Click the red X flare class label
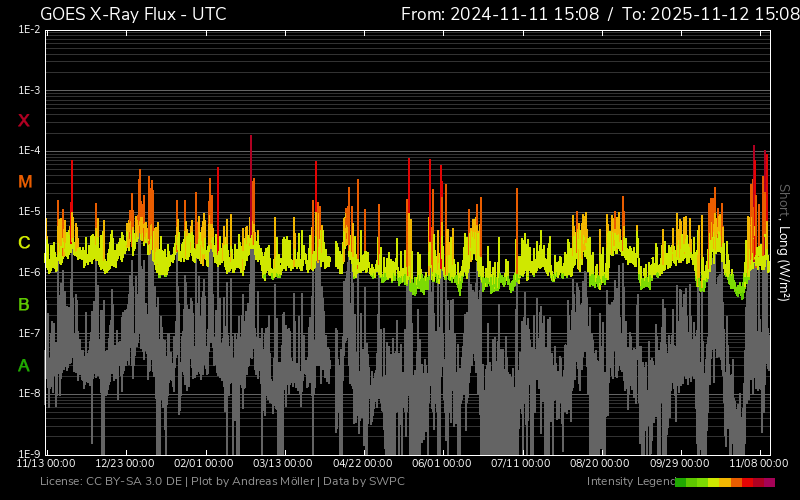The width and height of the screenshot is (800, 500). click(x=24, y=121)
